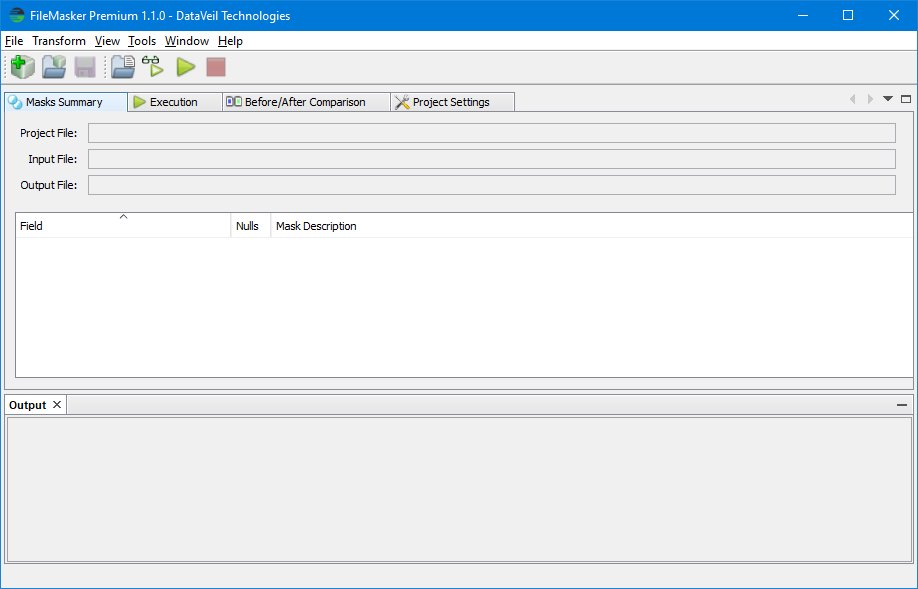Click the Save floppy disk icon
This screenshot has height=589, width=918.
(85, 67)
